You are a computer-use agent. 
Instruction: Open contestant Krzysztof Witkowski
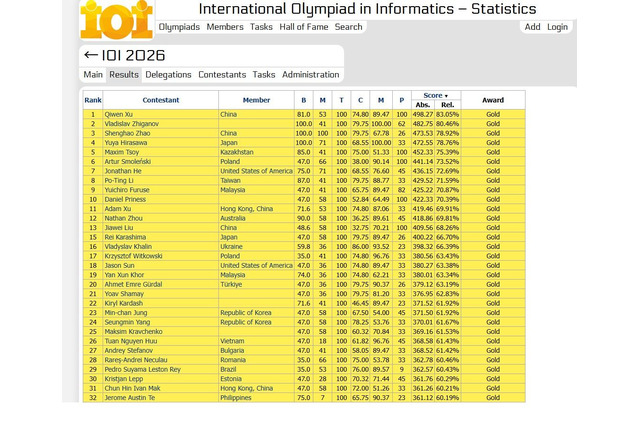[133, 256]
